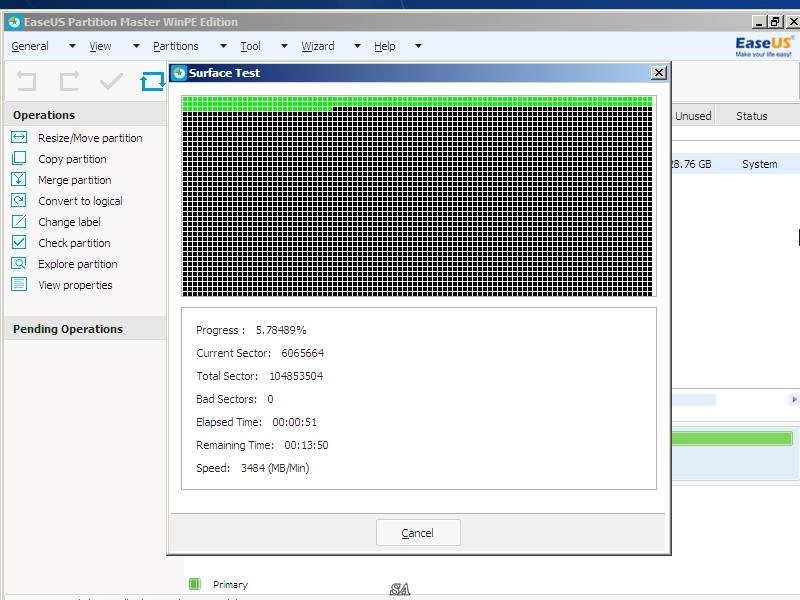This screenshot has height=600, width=800.
Task: Click the Apply checkmark toolbar icon
Action: 111,81
